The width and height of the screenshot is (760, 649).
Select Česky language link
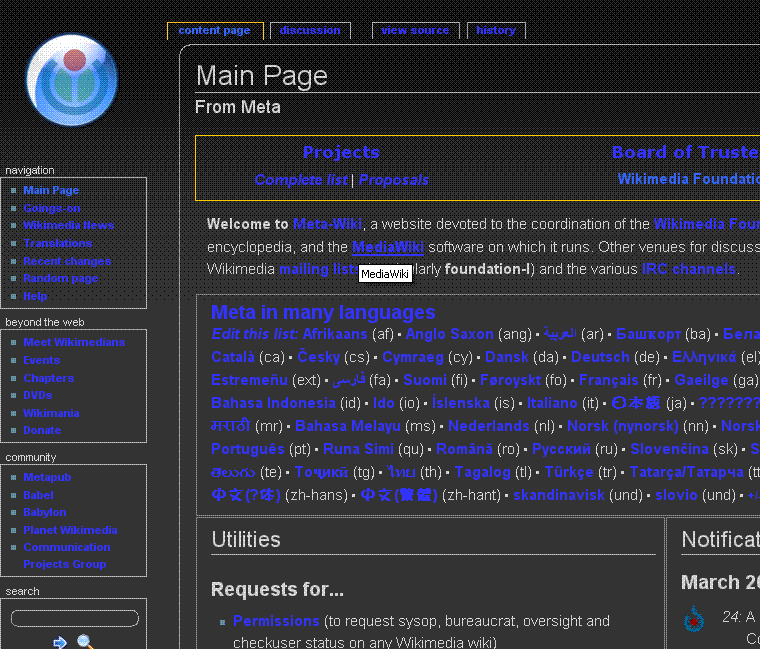318,357
